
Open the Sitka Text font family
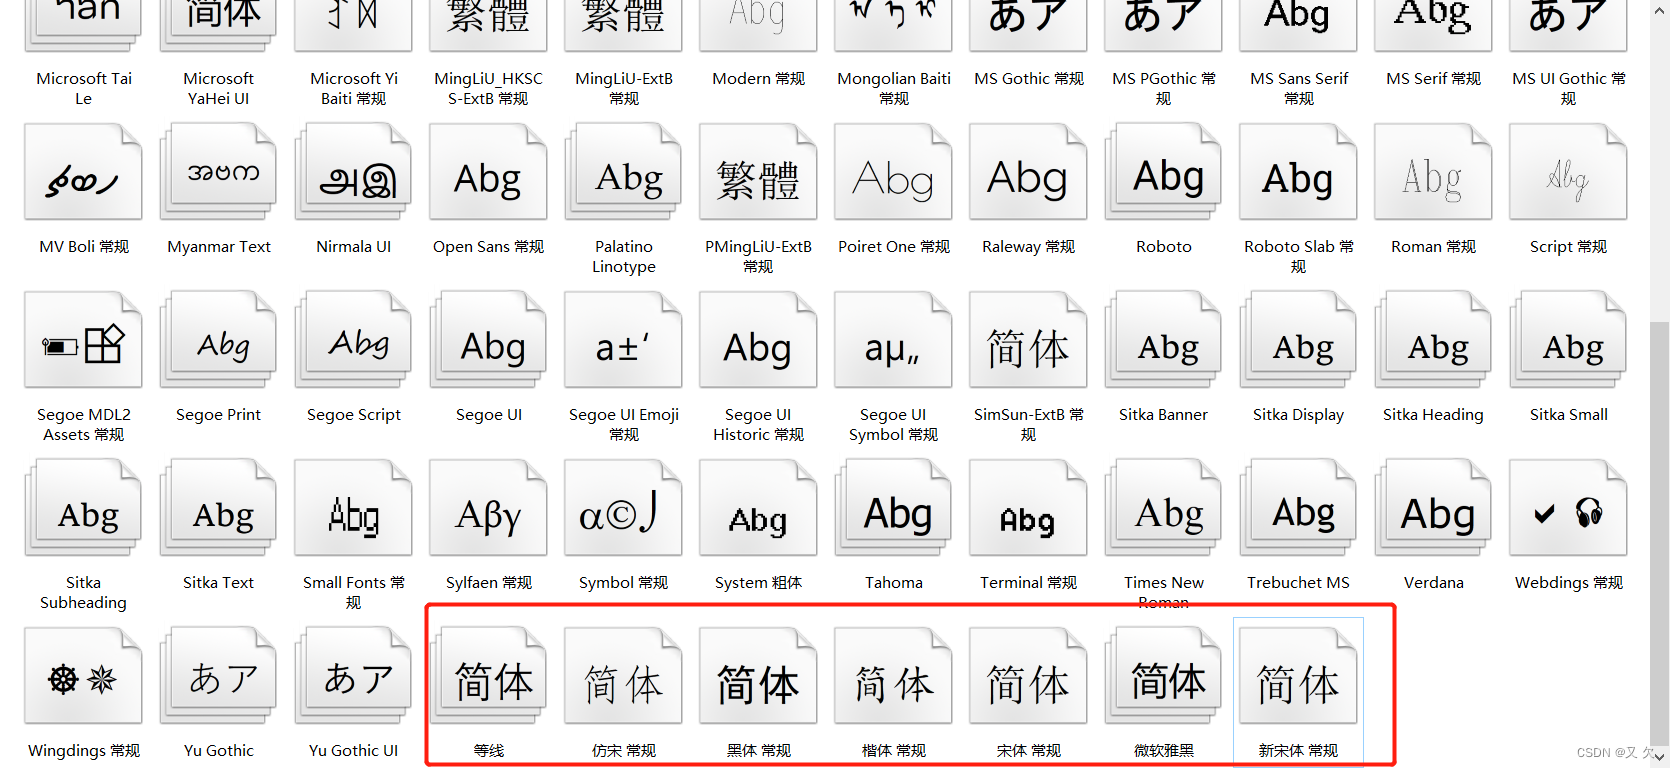click(x=218, y=507)
